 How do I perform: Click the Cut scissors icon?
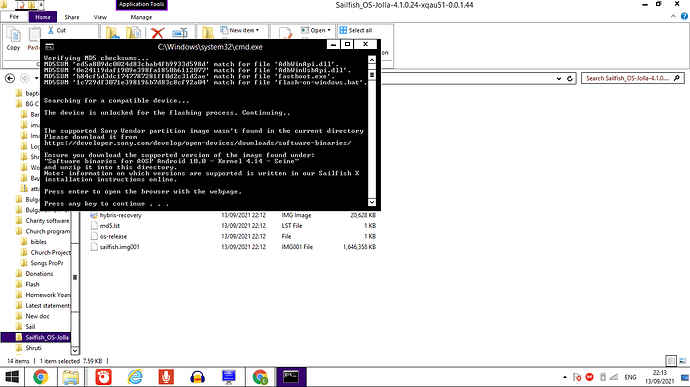click(51, 30)
